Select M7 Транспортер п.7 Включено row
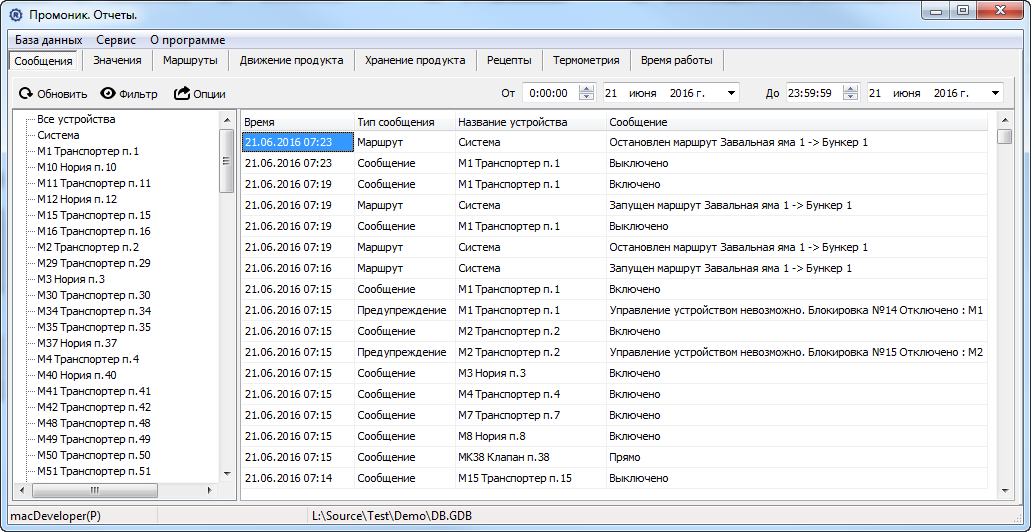The height and width of the screenshot is (532, 1031). tap(614, 415)
